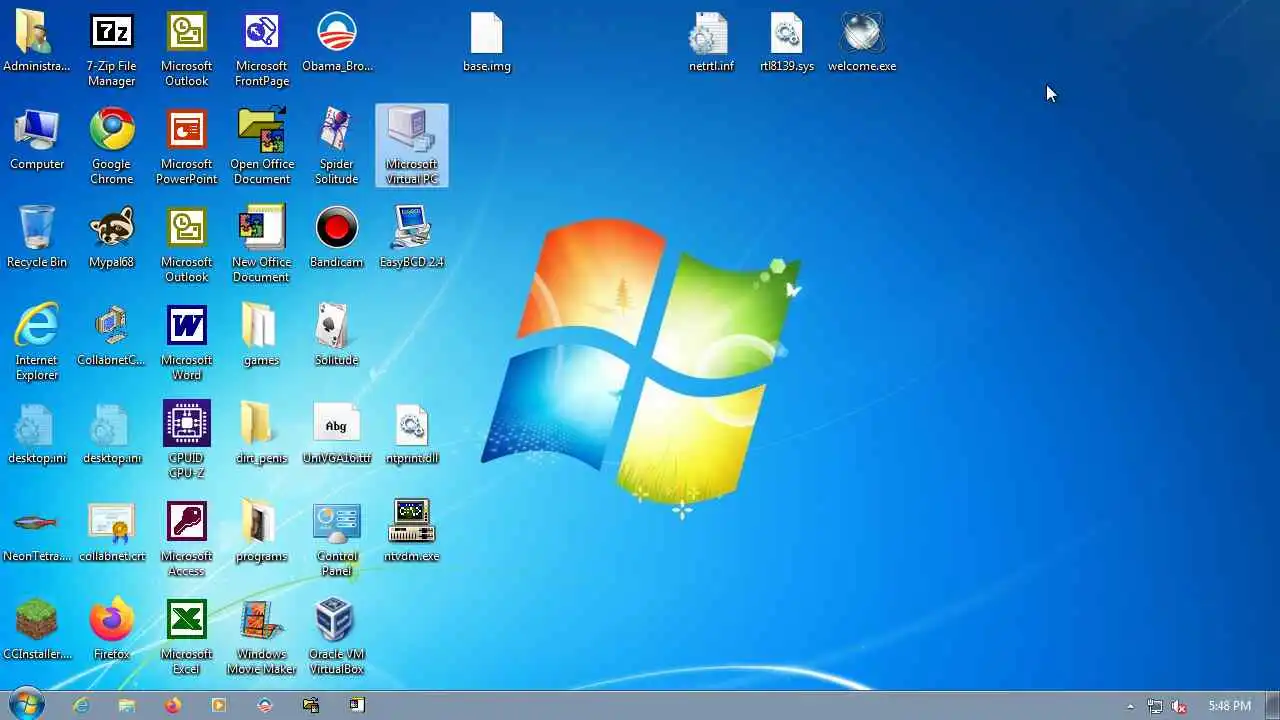Select the Control Panel icon
Viewport: 1280px width, 720px height.
(x=337, y=539)
